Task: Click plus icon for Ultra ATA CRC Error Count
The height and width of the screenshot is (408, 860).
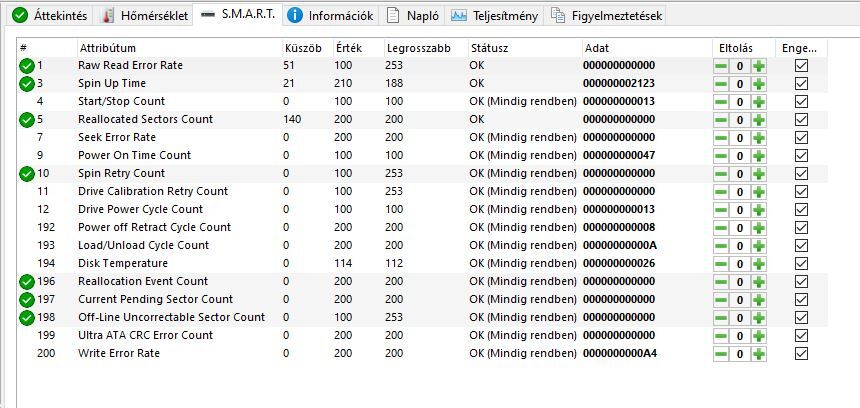Action: 759,336
